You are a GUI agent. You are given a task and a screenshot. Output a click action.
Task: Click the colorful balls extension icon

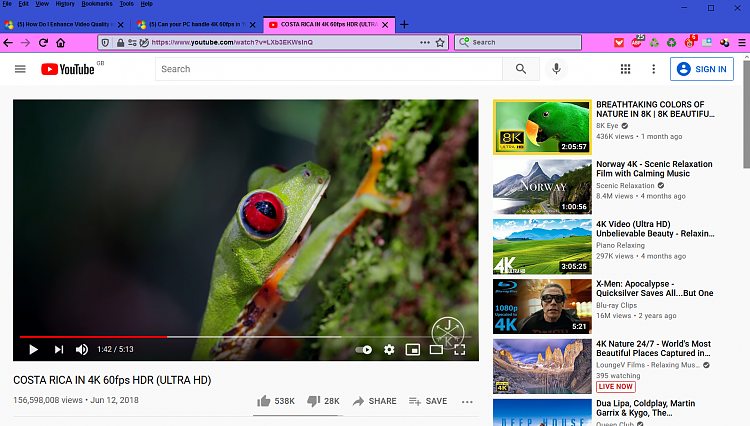725,43
